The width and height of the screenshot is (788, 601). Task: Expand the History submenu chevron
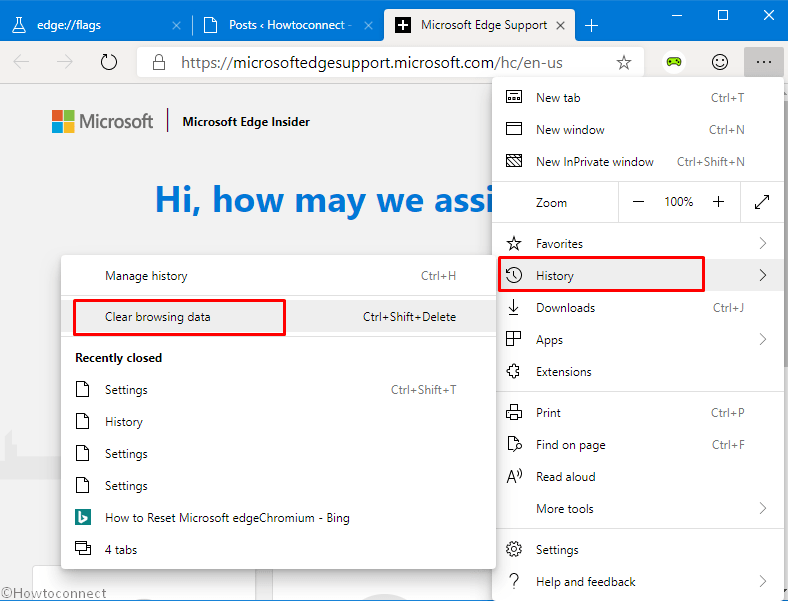tap(762, 275)
